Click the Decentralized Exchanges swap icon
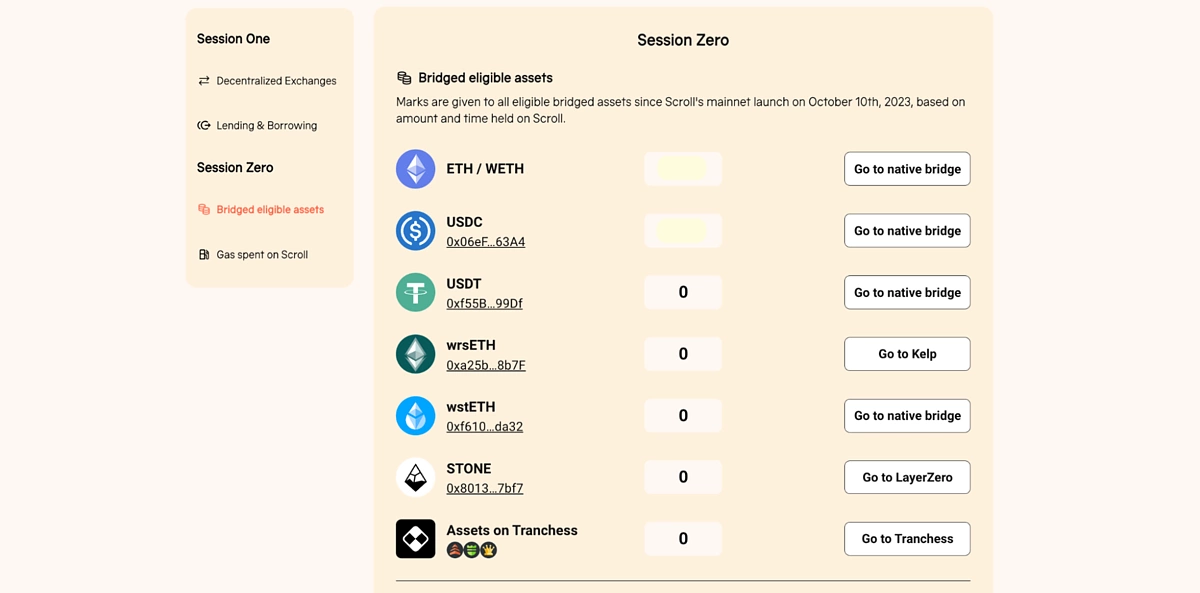1200x593 pixels. (205, 81)
